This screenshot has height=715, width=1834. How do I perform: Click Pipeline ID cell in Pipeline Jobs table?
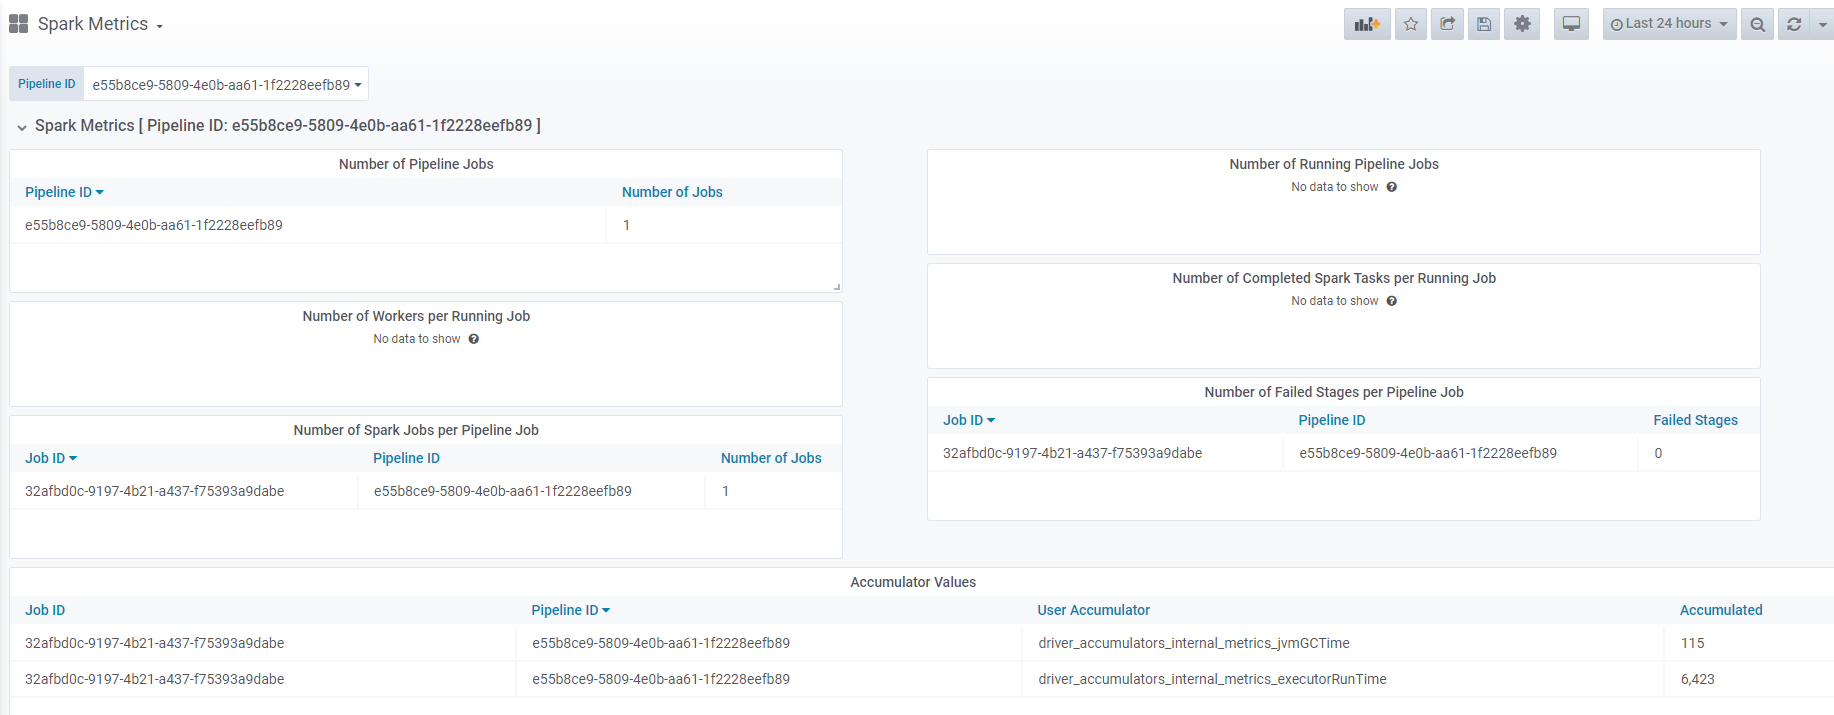coord(153,225)
